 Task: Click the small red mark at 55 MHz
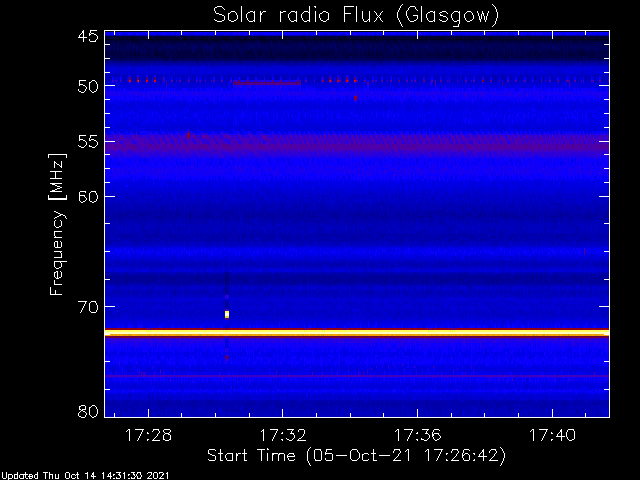click(188, 134)
